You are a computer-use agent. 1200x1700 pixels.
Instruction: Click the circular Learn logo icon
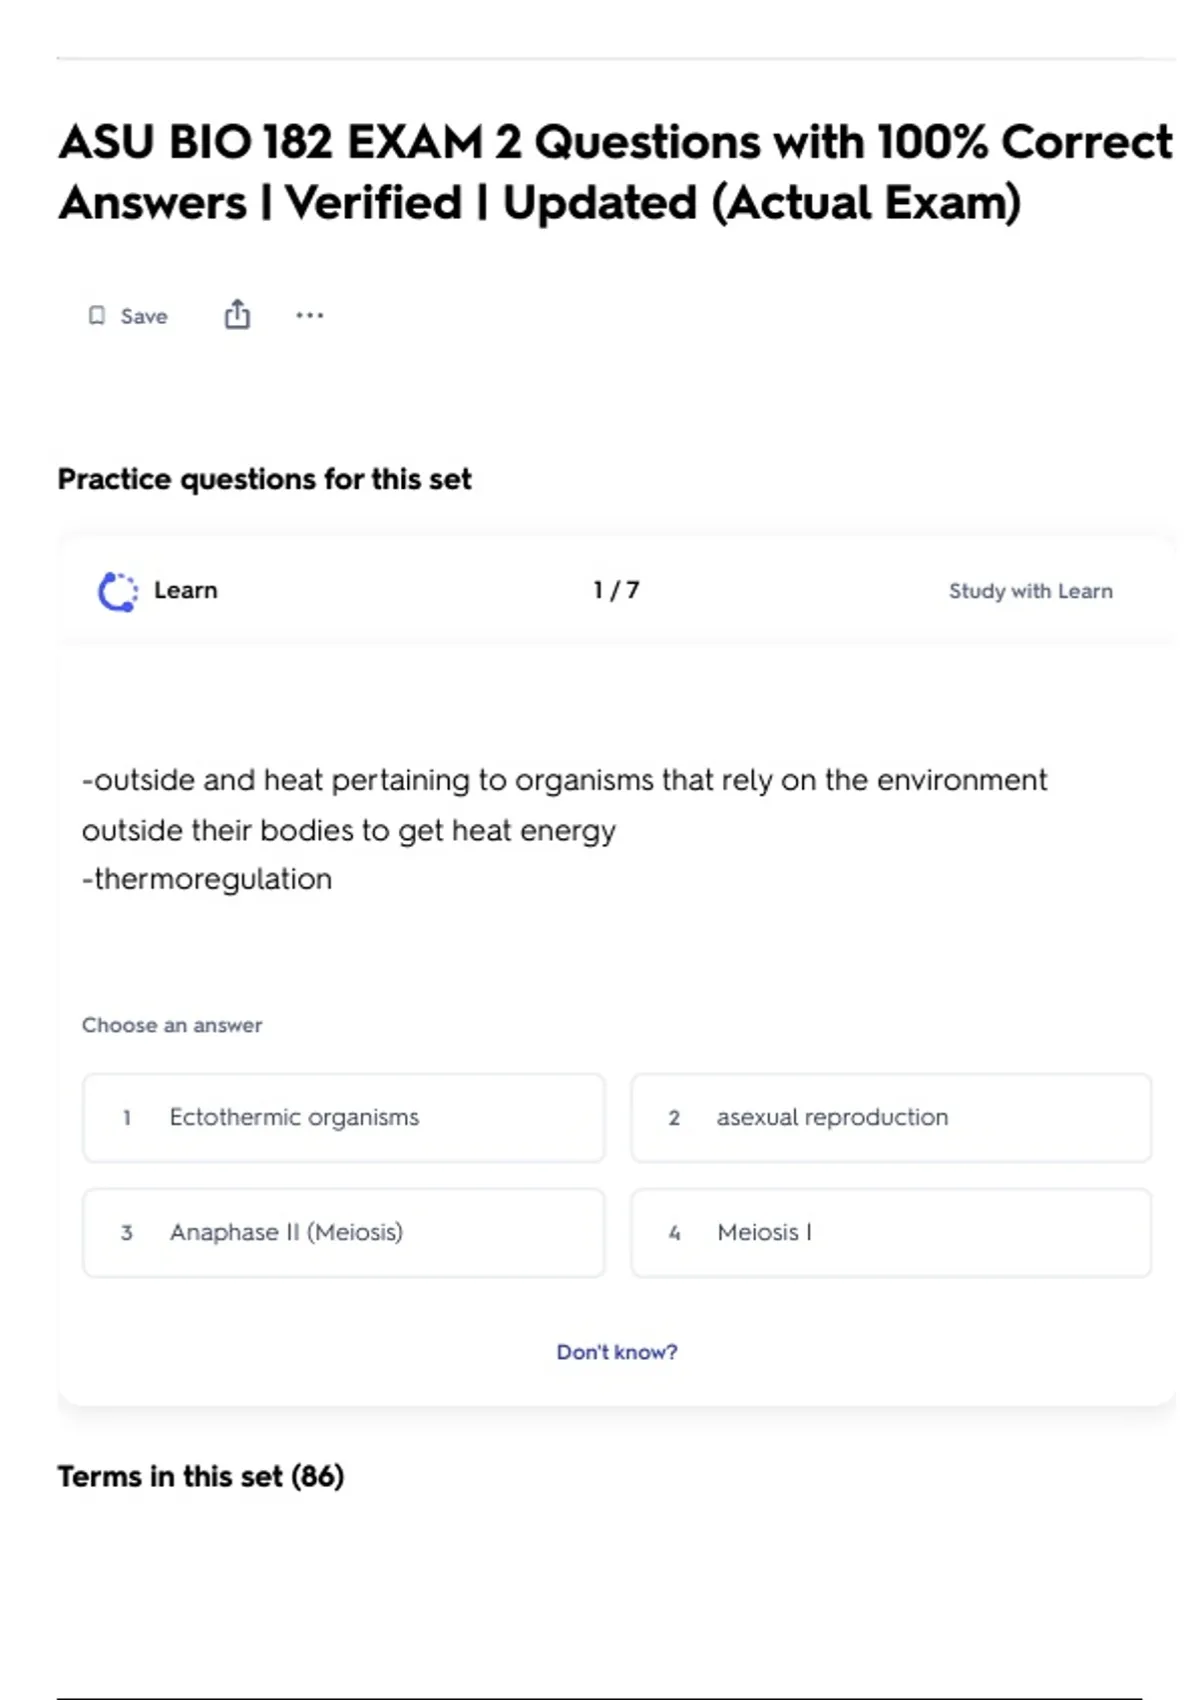click(118, 591)
